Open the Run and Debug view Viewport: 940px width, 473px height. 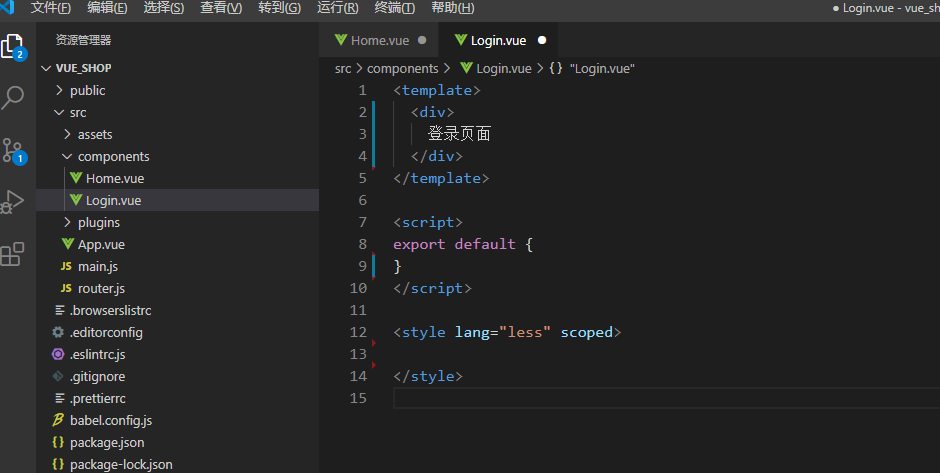12,201
